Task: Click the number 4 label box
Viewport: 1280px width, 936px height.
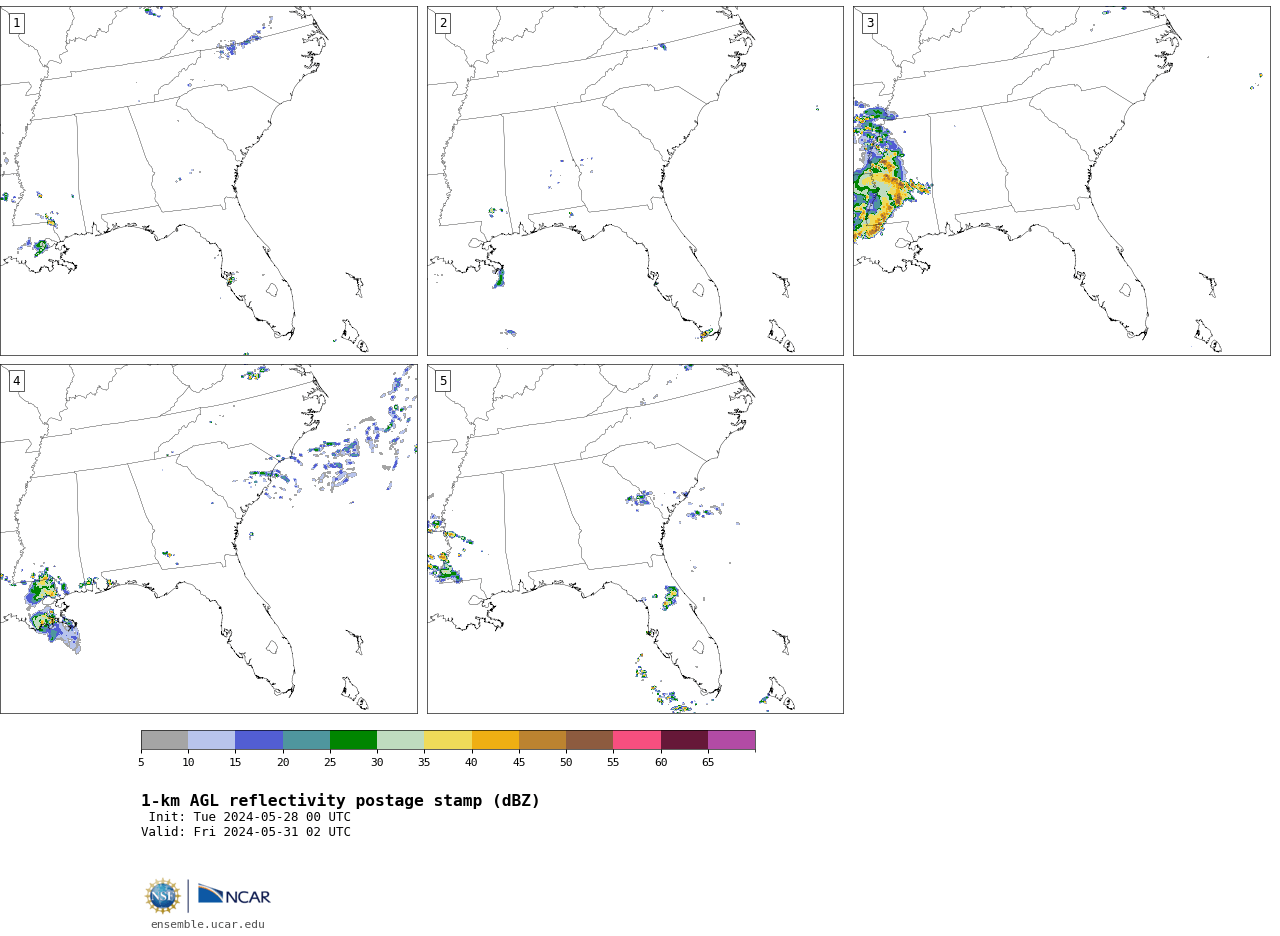Action: [16, 381]
